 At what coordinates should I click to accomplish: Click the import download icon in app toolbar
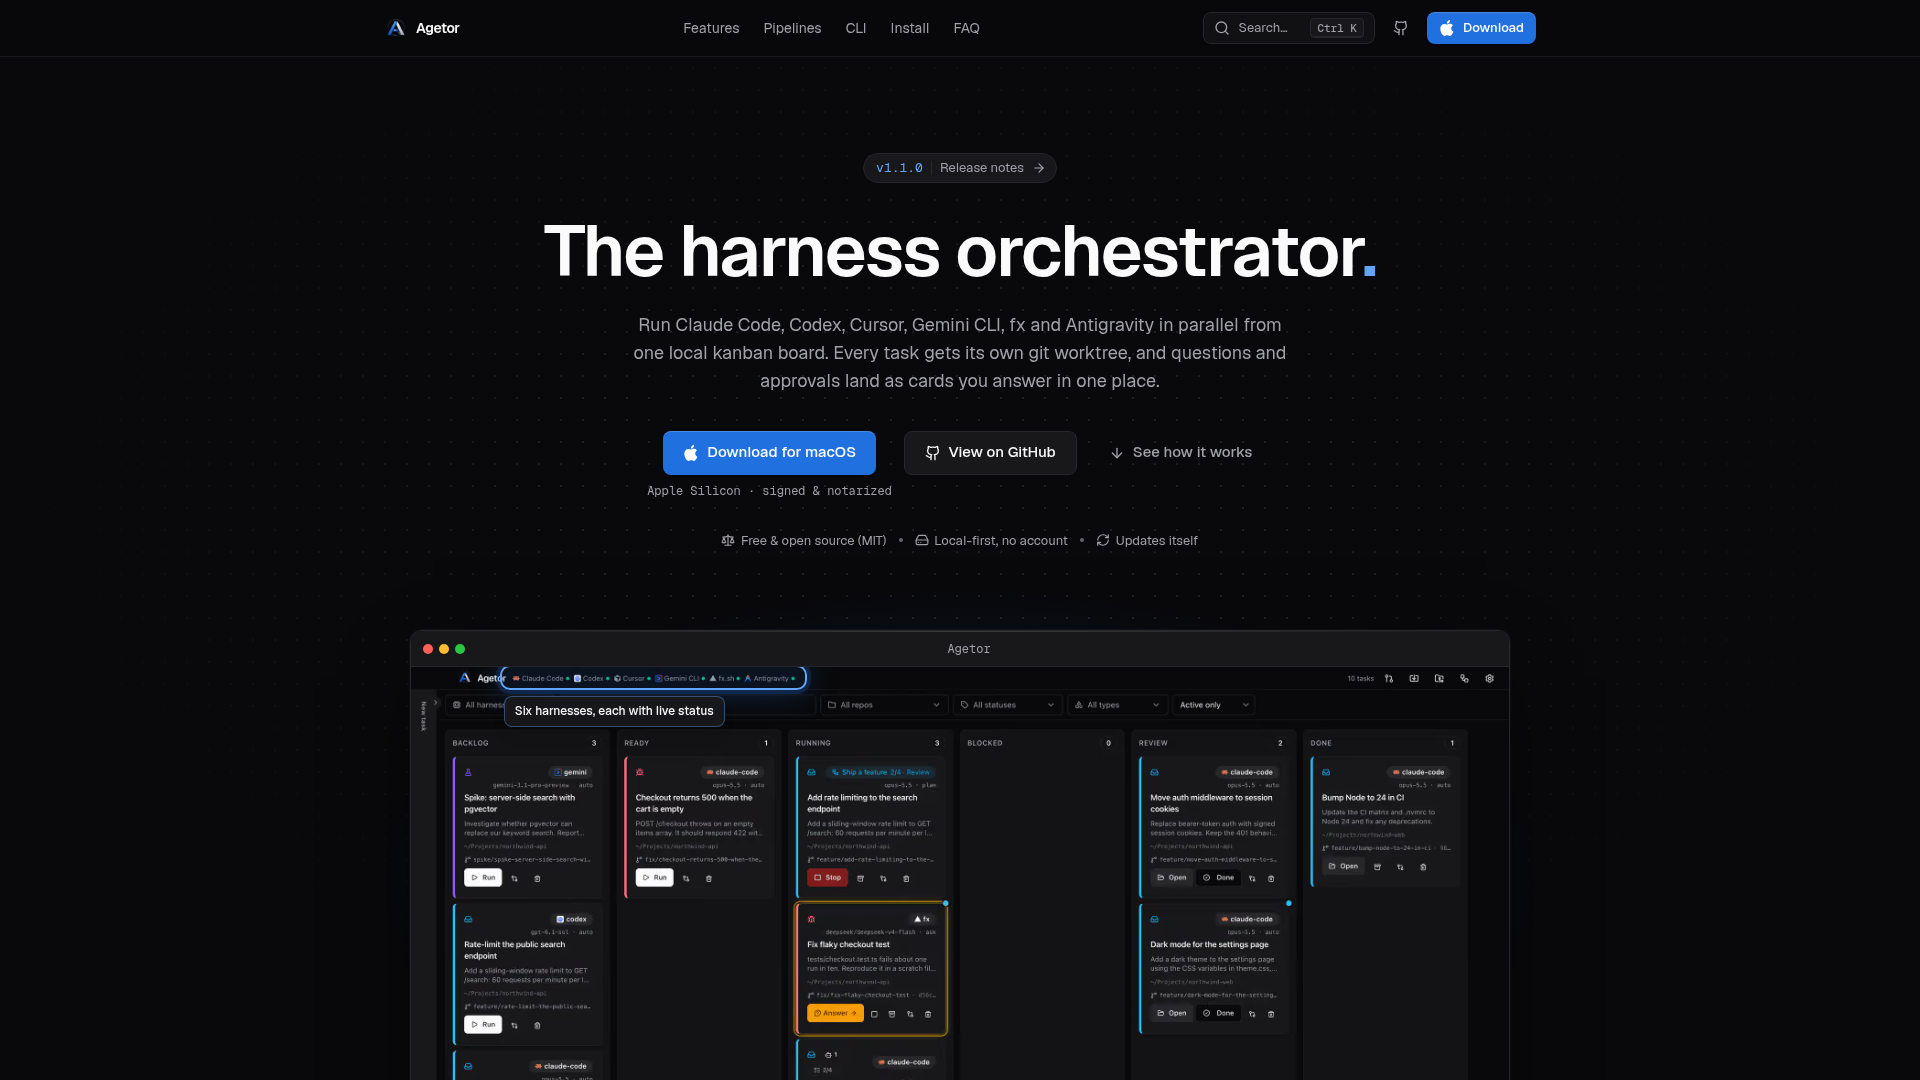click(x=1414, y=678)
